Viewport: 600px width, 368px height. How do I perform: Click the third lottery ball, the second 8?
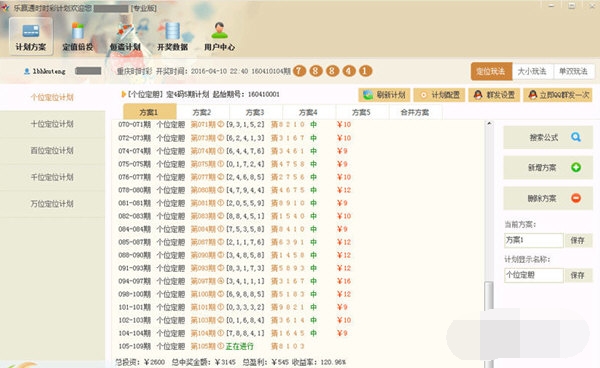(x=332, y=71)
